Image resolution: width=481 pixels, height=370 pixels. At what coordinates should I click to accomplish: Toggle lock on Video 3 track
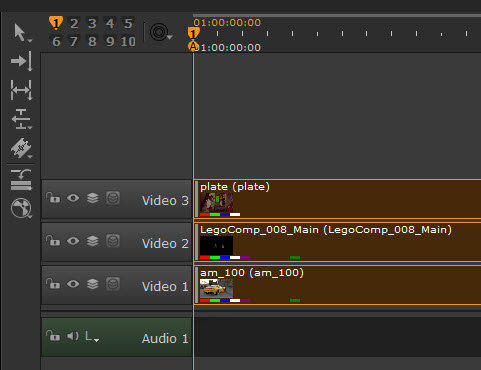53,198
